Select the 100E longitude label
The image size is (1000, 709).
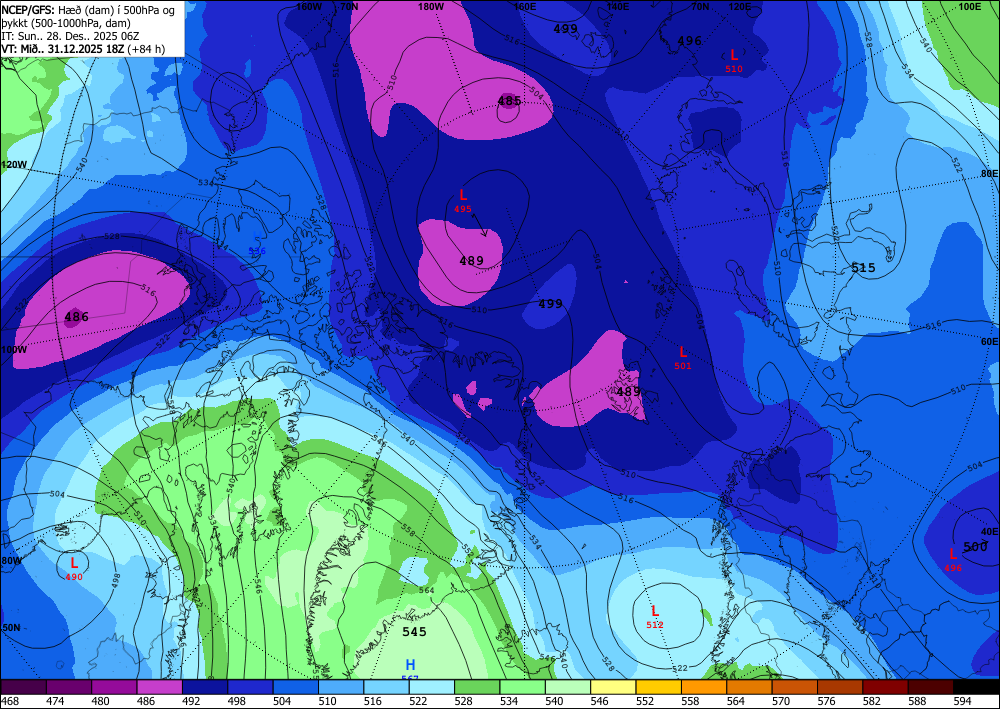[x=970, y=6]
